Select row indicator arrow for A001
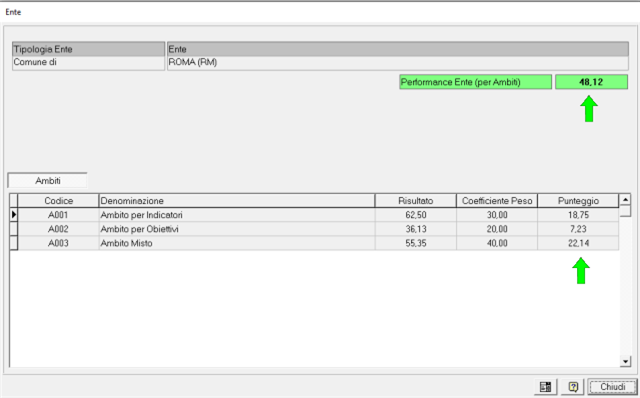The width and height of the screenshot is (640, 398). (x=14, y=215)
